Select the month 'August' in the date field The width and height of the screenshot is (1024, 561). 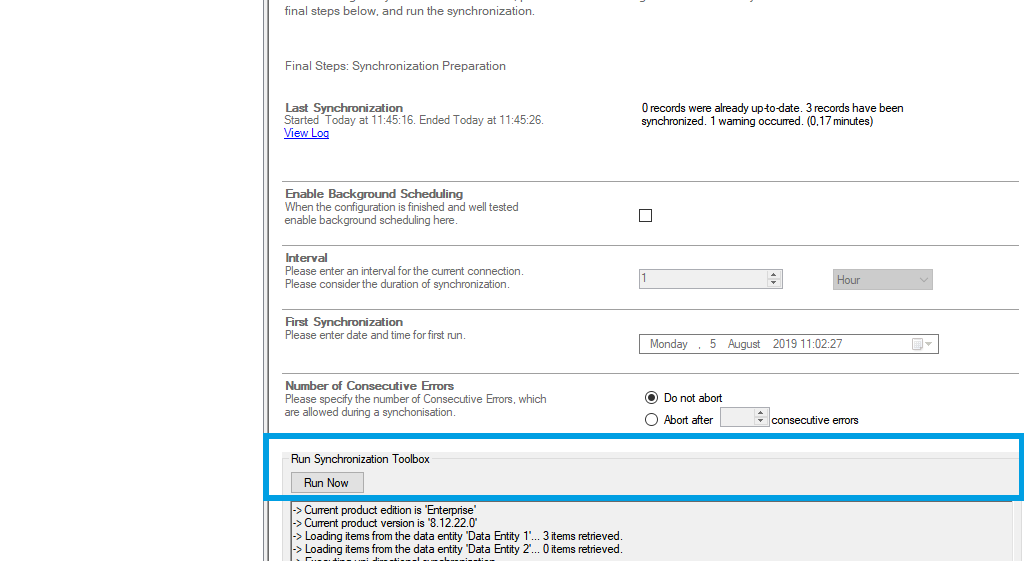tap(744, 344)
